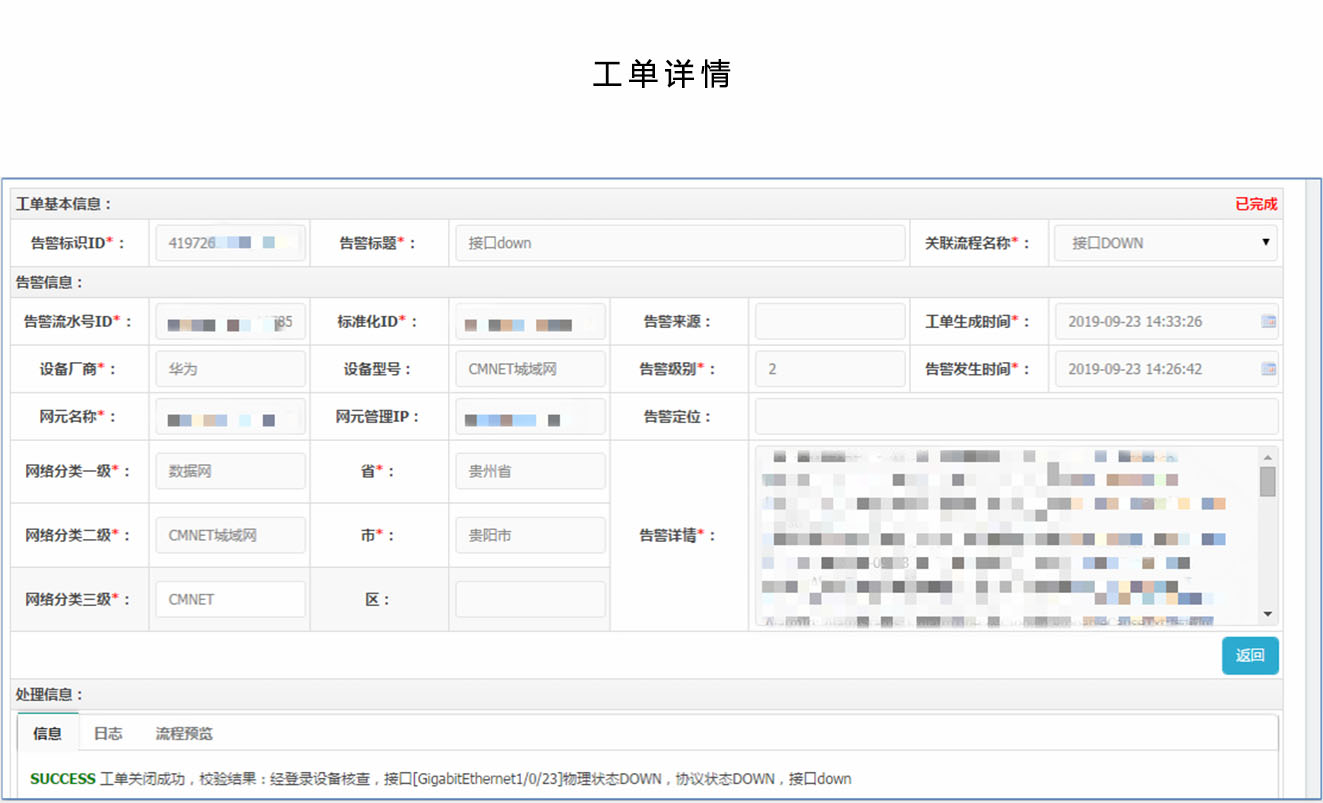Click the 告警定位 text field

pyautogui.click(x=1016, y=416)
